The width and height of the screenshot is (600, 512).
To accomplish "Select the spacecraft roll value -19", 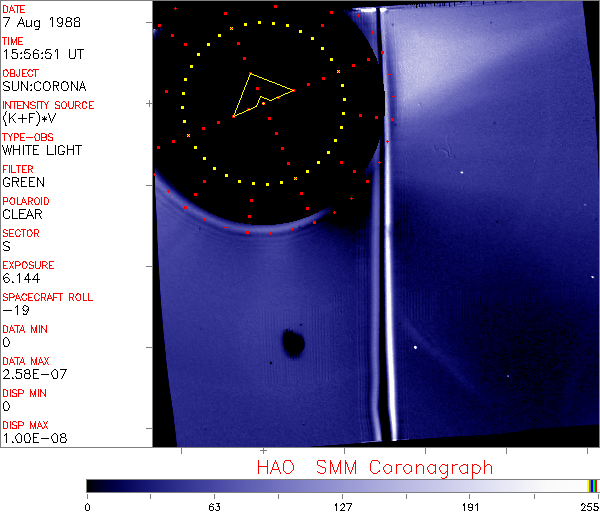I will [x=13, y=310].
